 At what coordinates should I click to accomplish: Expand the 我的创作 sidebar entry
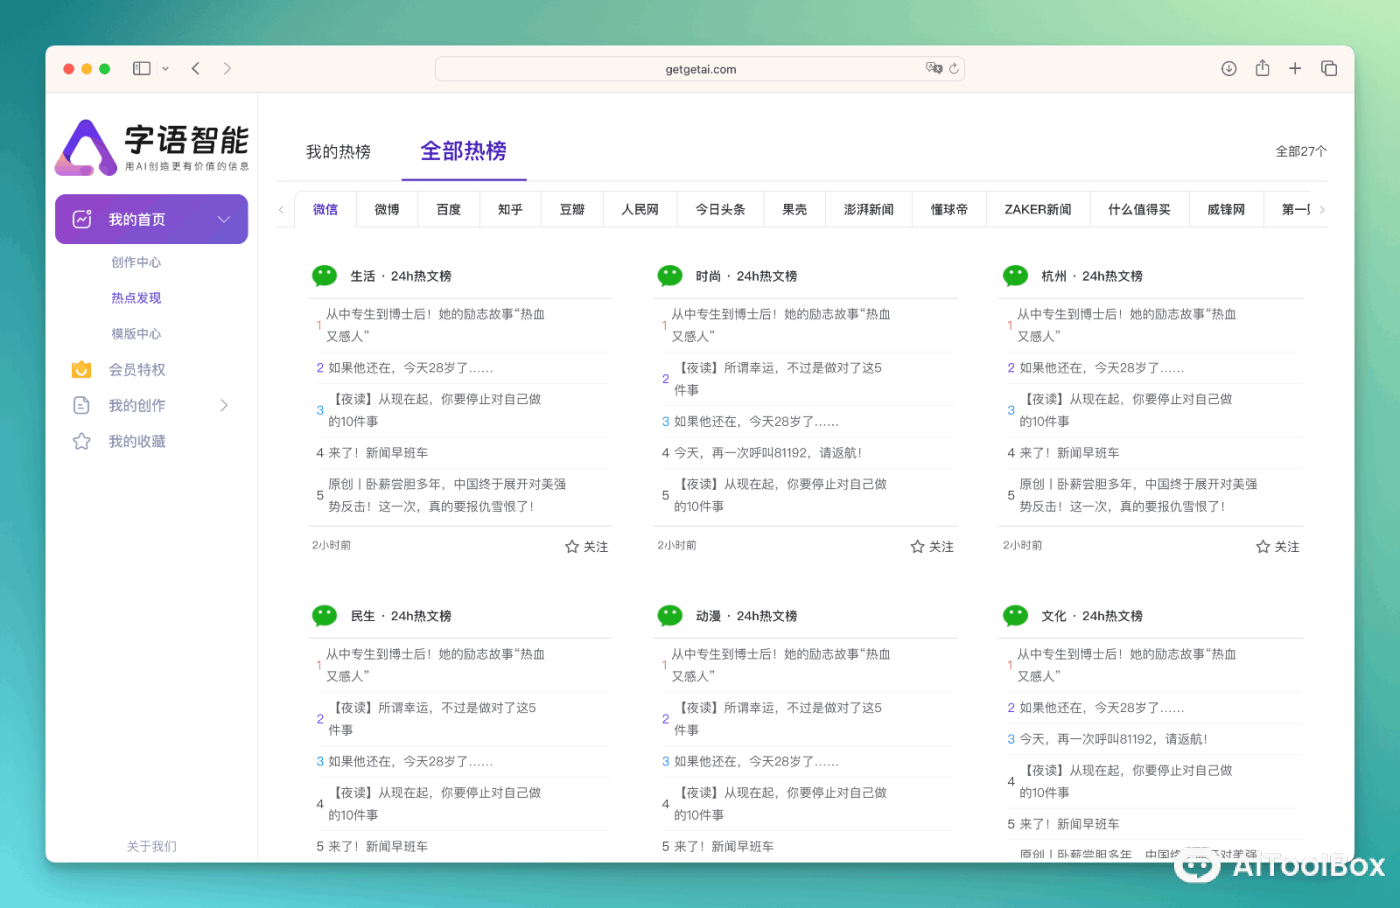click(224, 405)
